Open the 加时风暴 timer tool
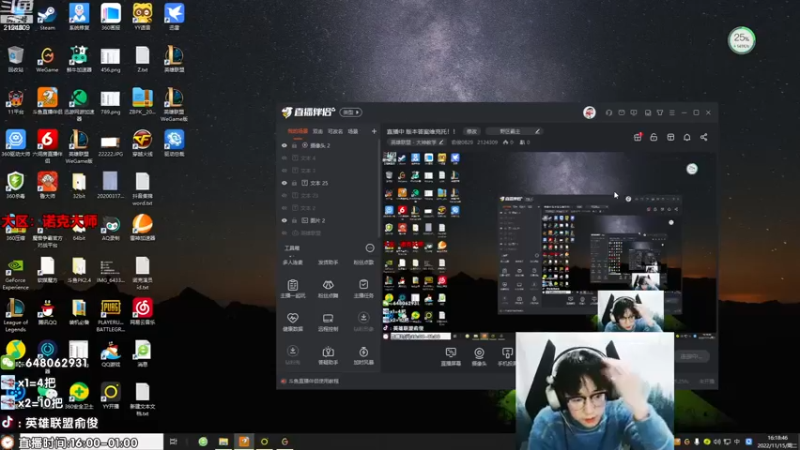 363,355
